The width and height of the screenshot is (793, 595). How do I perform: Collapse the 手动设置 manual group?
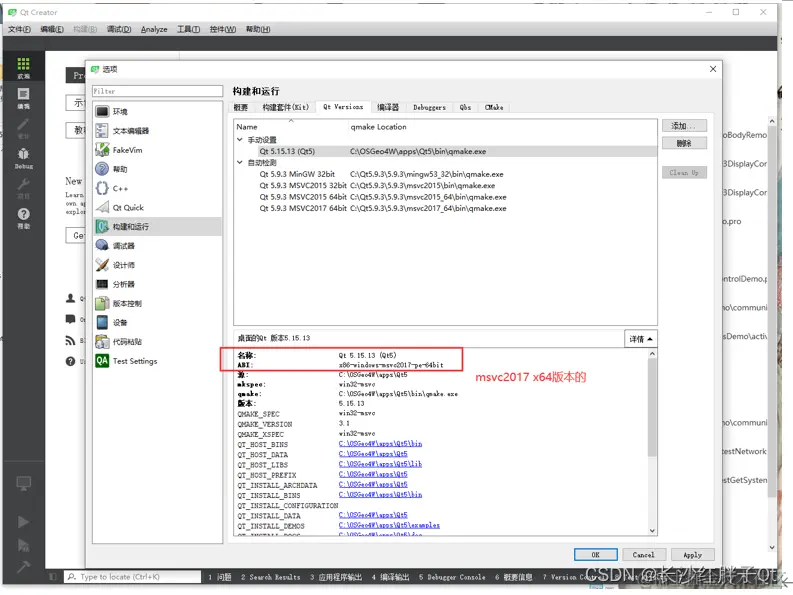click(240, 140)
